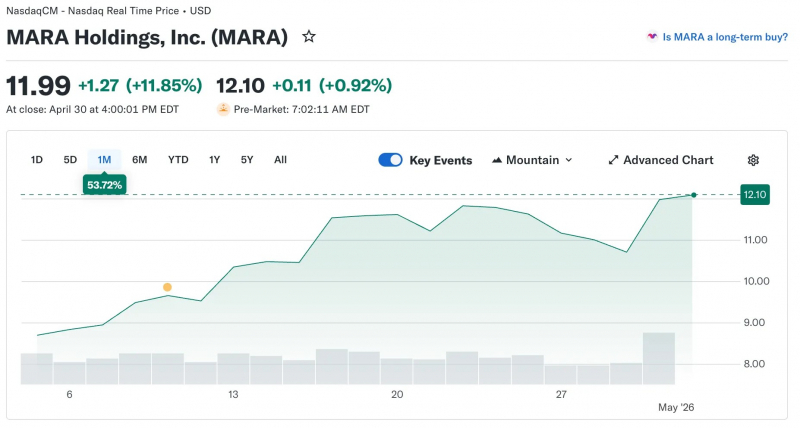Switch to the 5Y time range
This screenshot has height=428, width=800.
click(247, 160)
